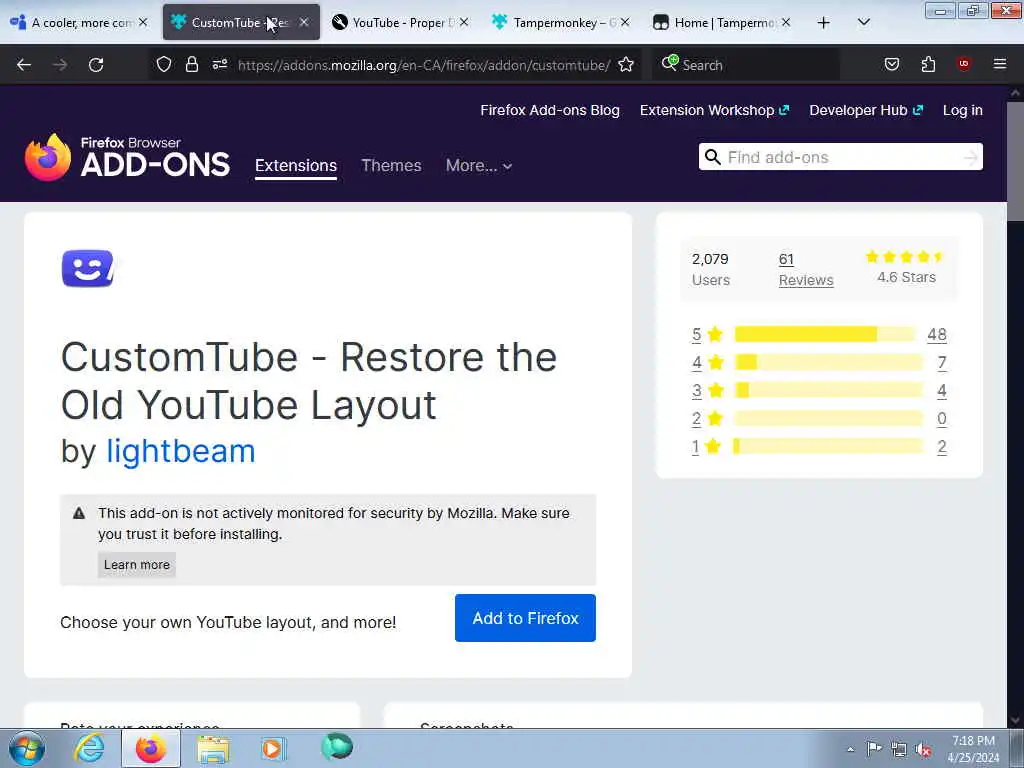Click the green round taskbar app icon

click(x=337, y=747)
